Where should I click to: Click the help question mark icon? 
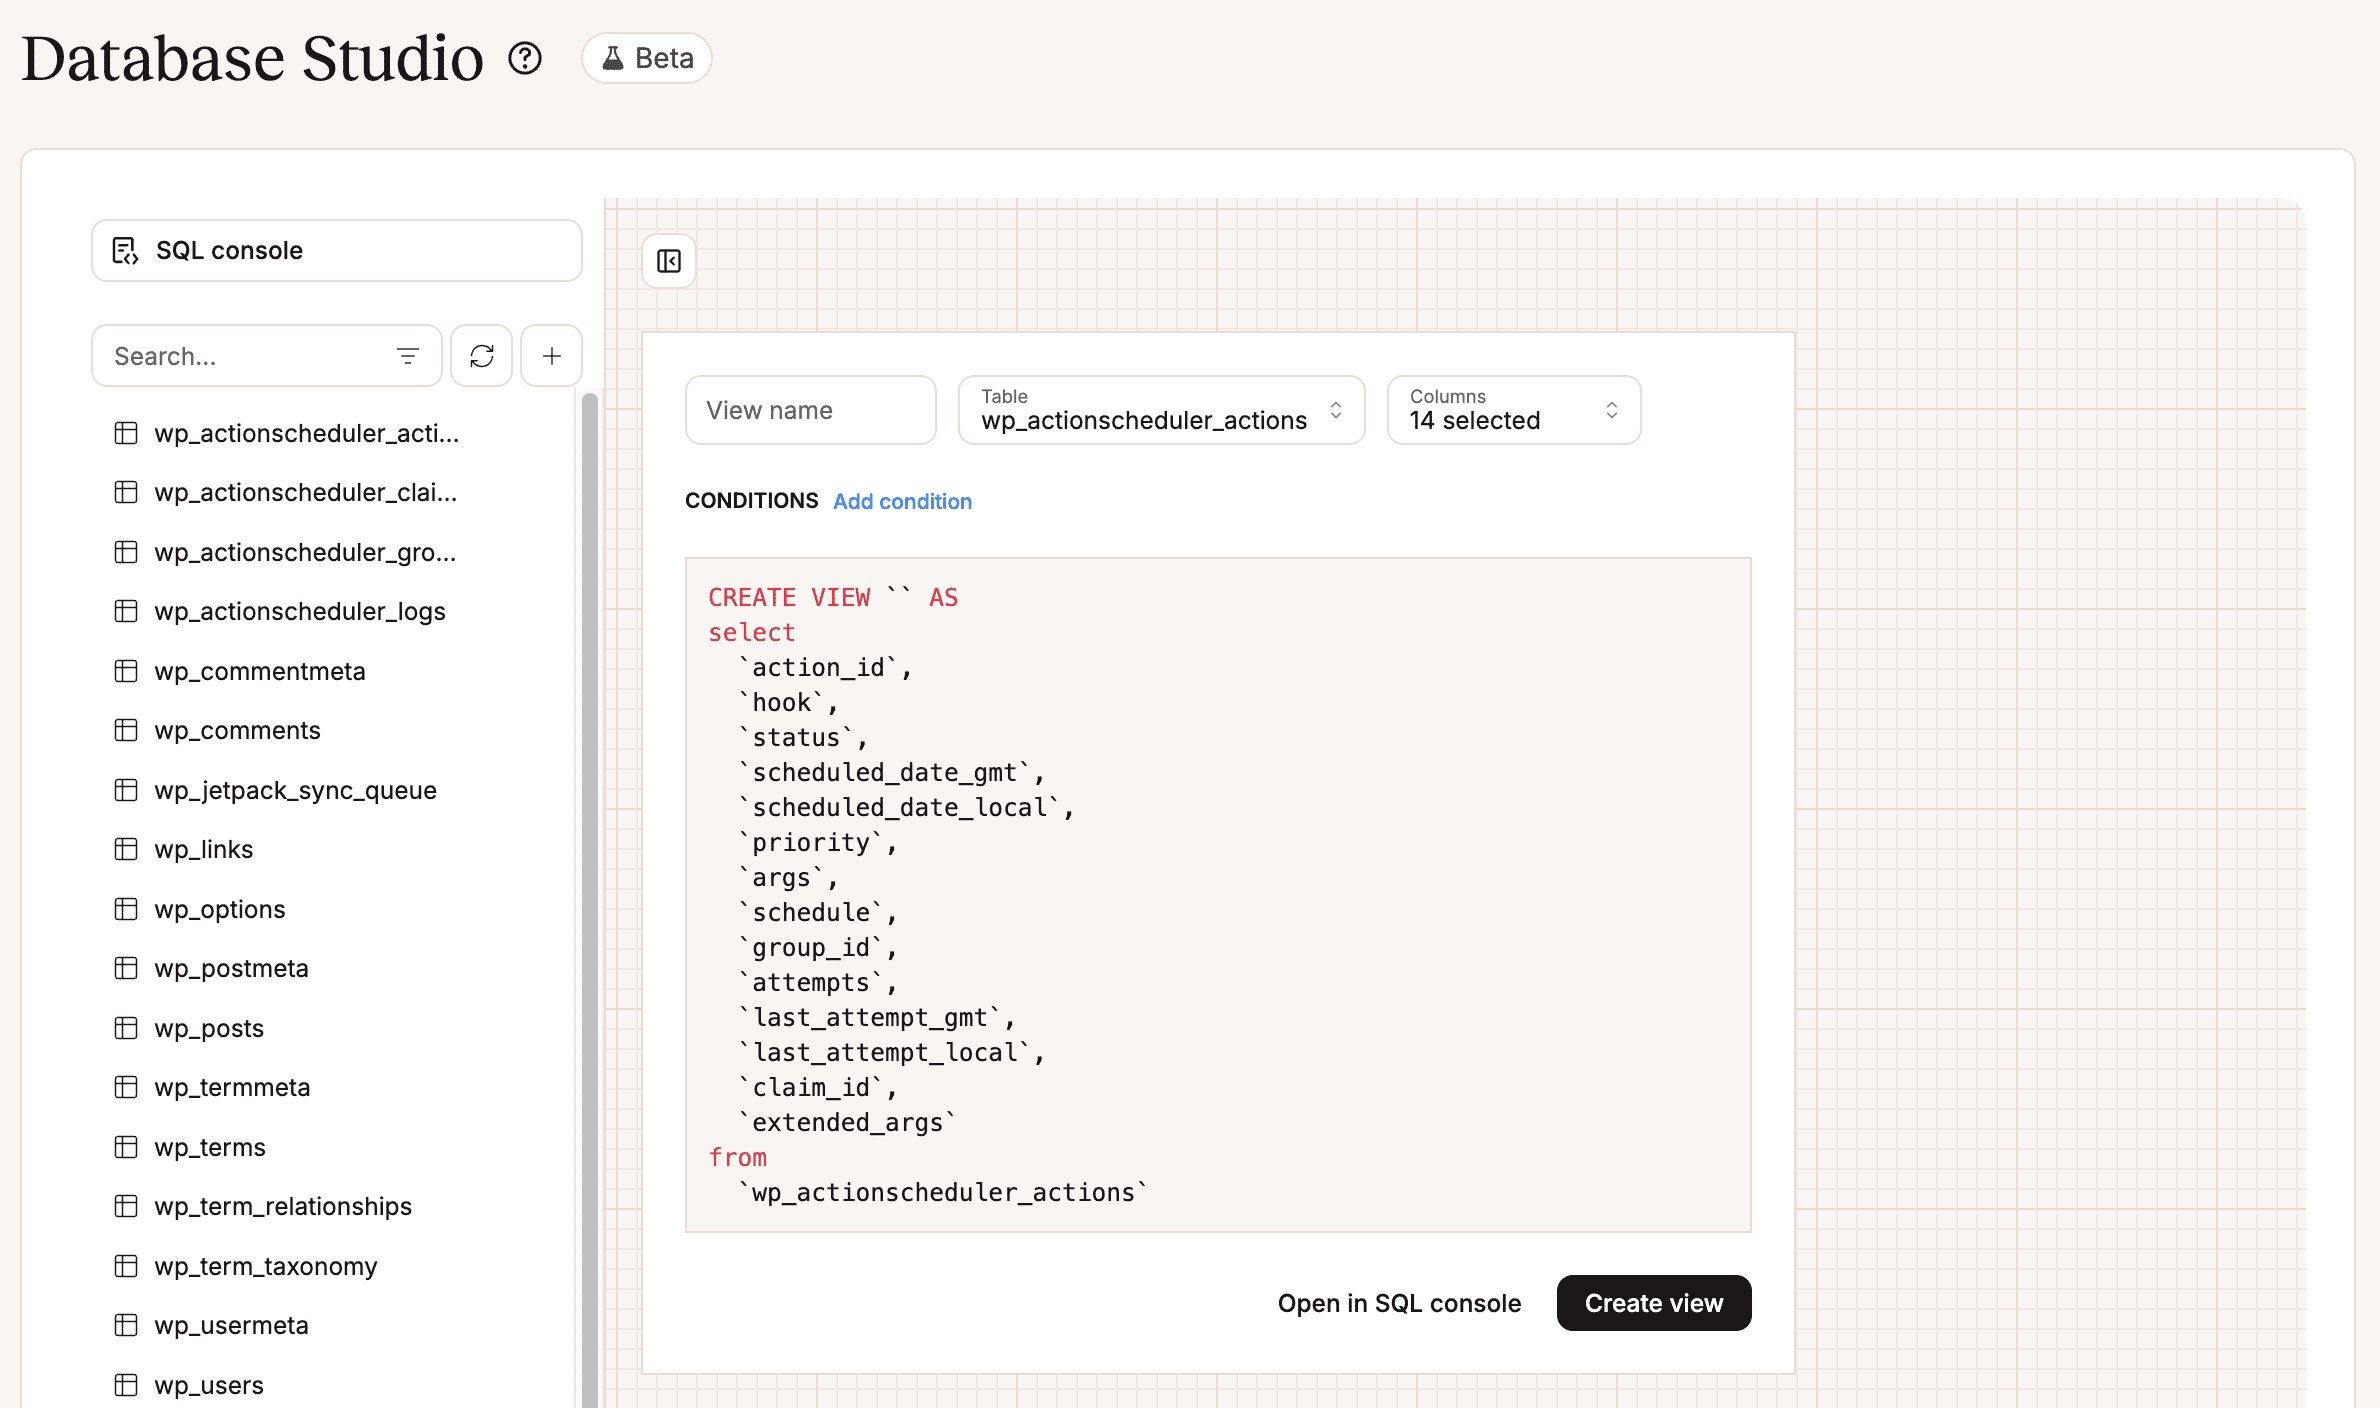point(525,58)
